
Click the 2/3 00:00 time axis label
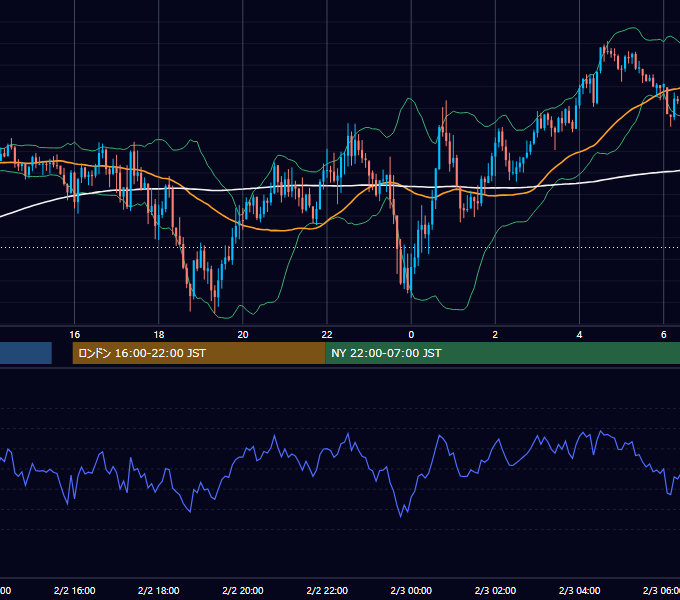point(411,590)
